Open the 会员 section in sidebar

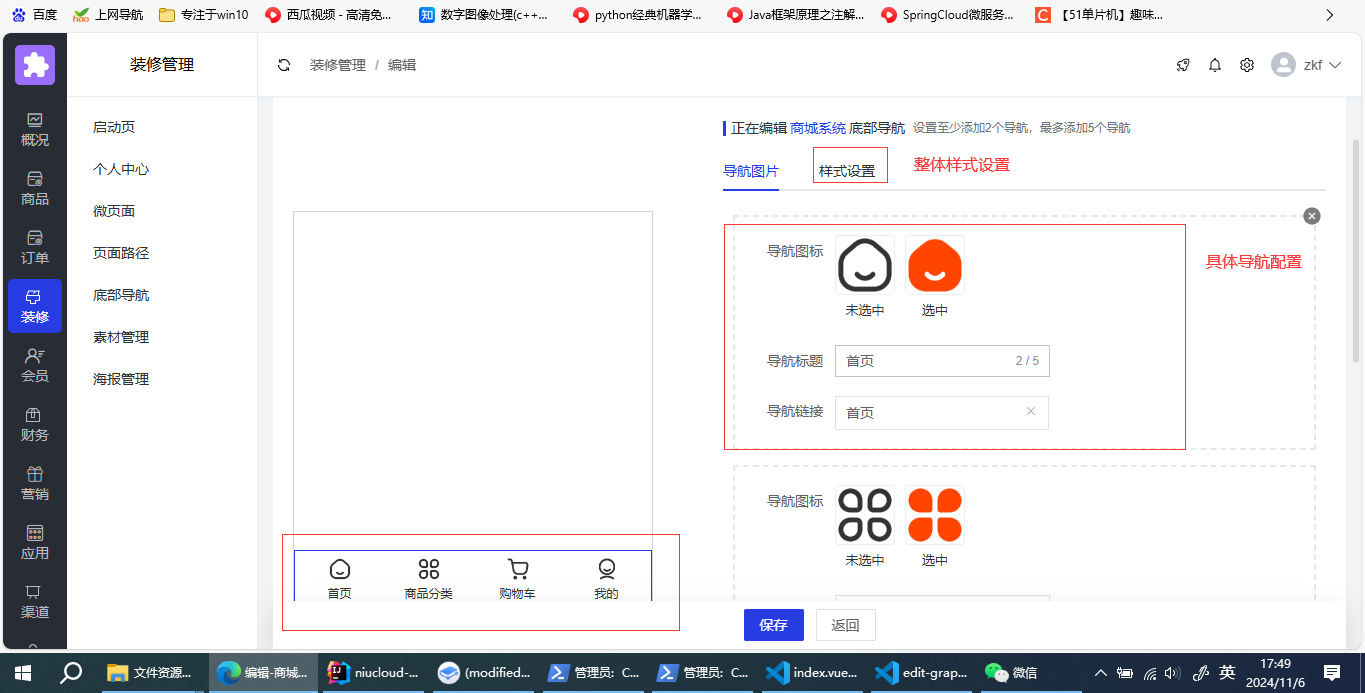point(35,365)
